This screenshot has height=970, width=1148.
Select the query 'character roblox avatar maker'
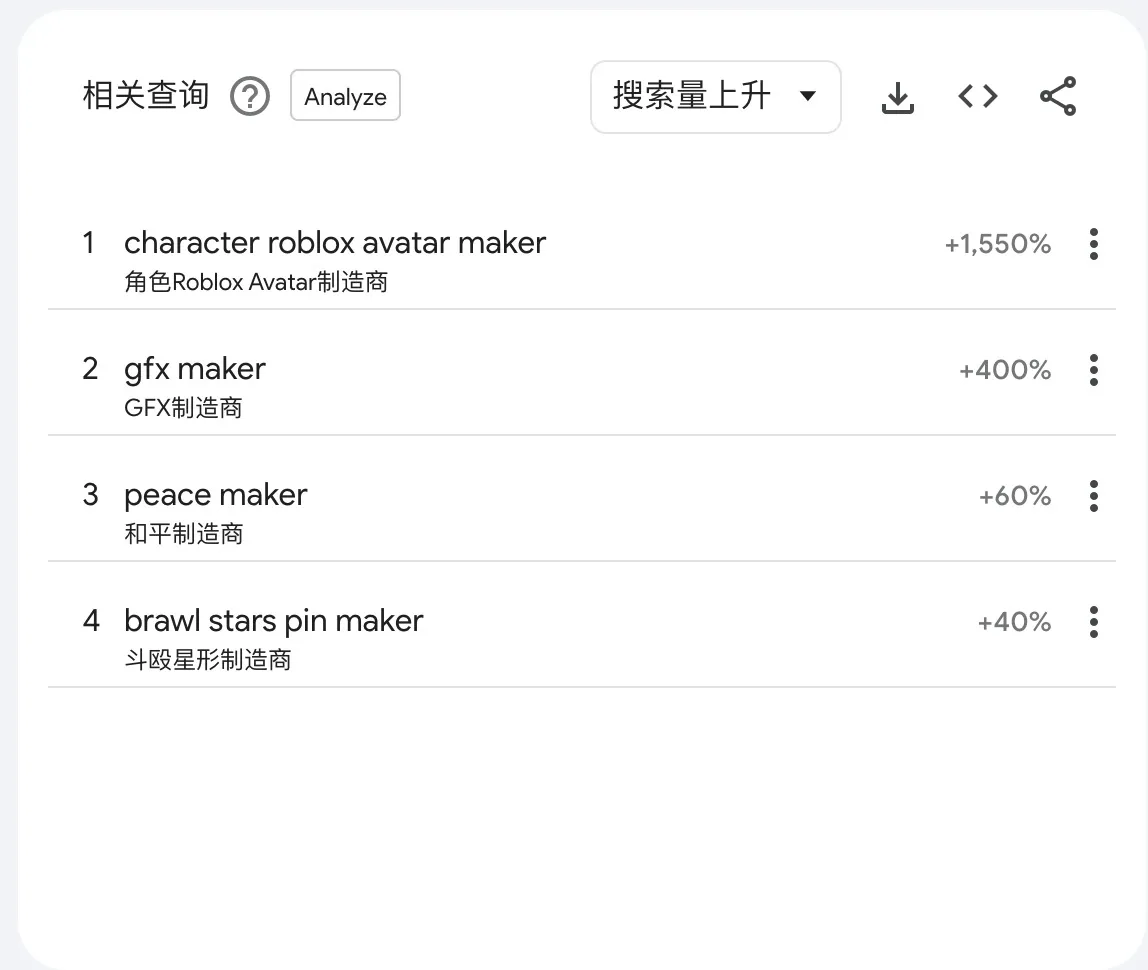(334, 242)
